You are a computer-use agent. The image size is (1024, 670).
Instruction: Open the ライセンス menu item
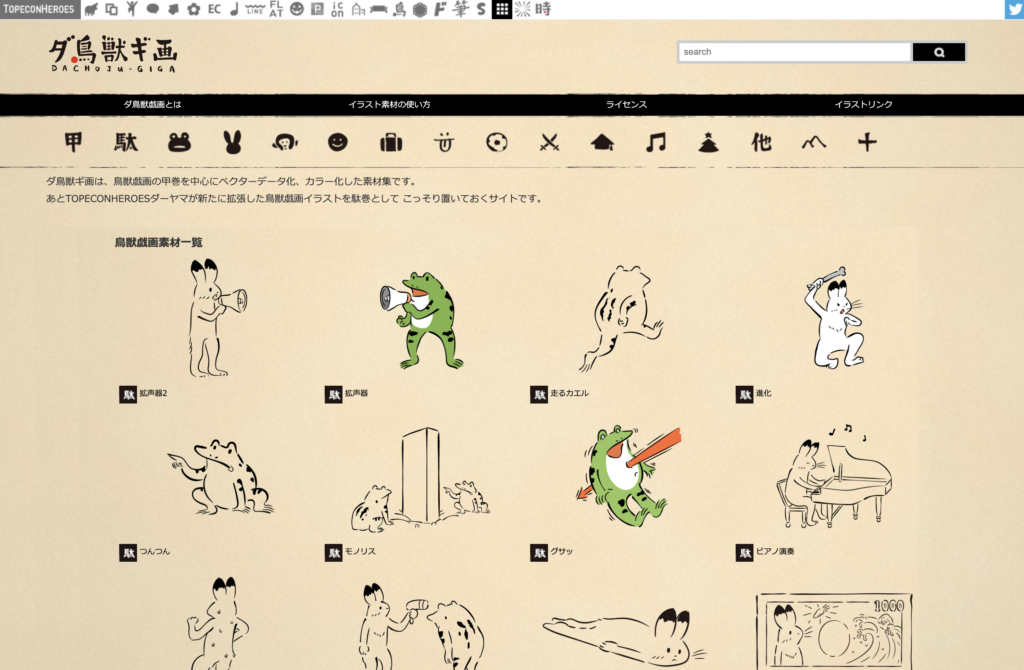(626, 104)
